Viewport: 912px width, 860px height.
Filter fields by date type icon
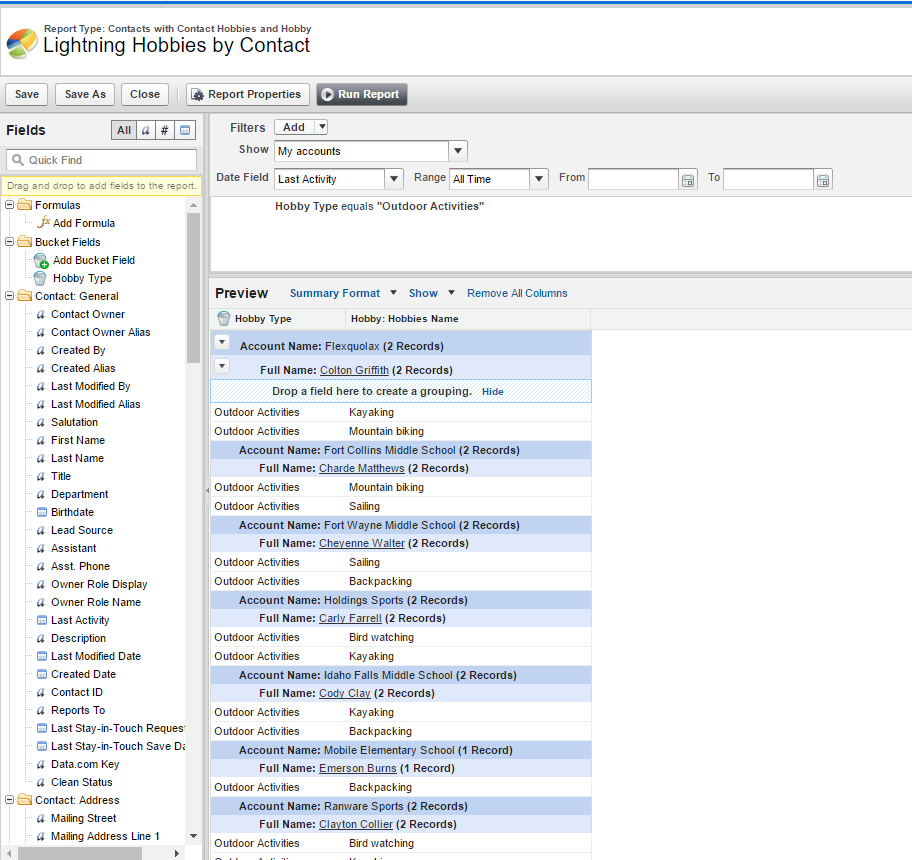pos(185,130)
